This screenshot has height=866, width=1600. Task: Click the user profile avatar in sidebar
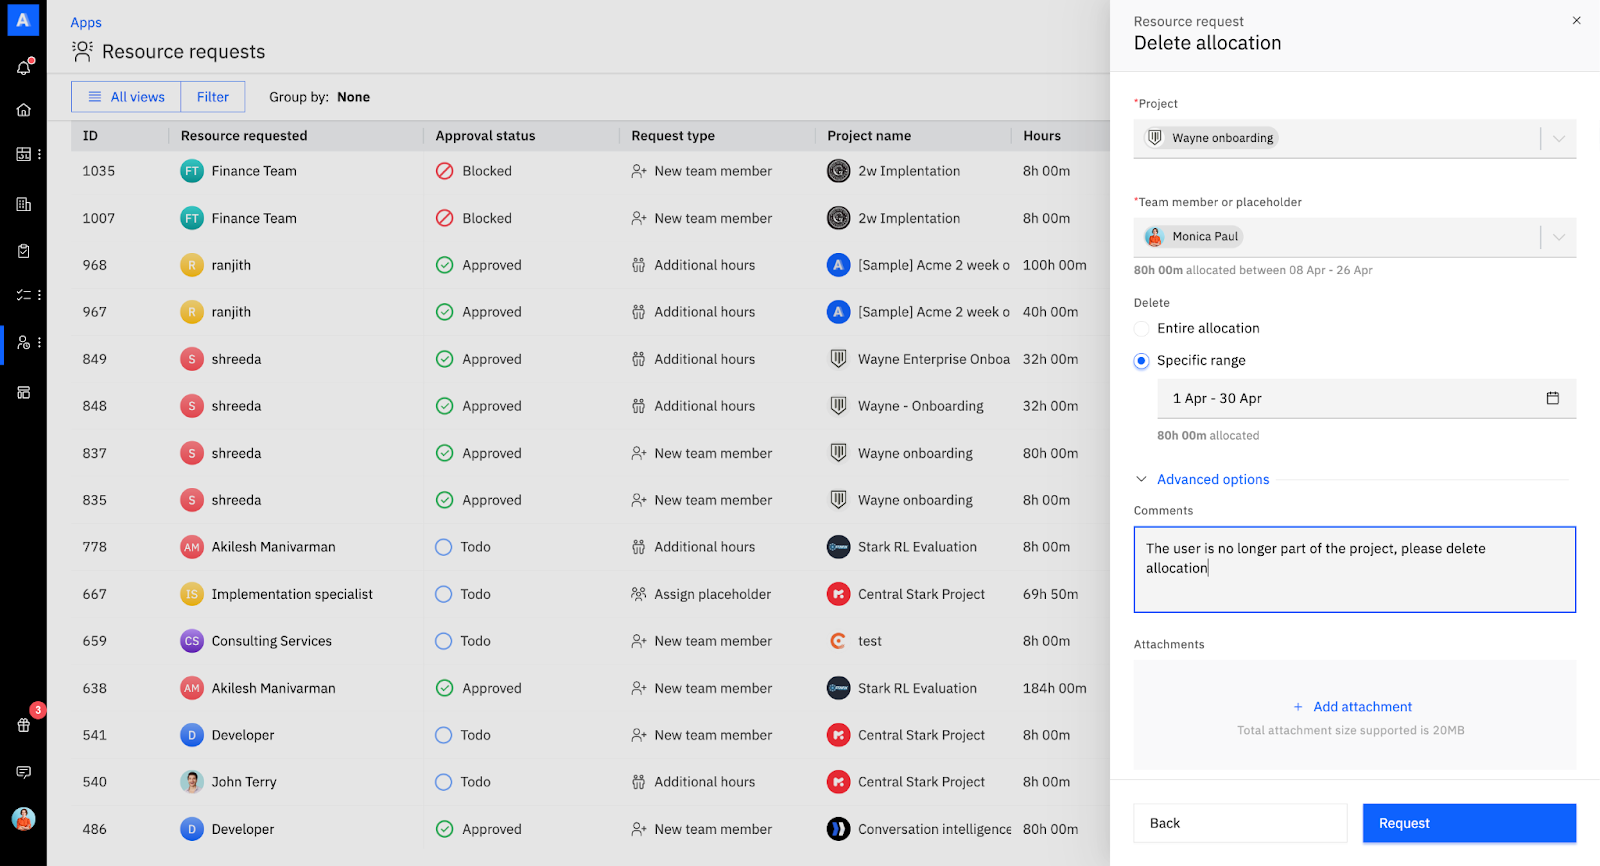pos(24,819)
